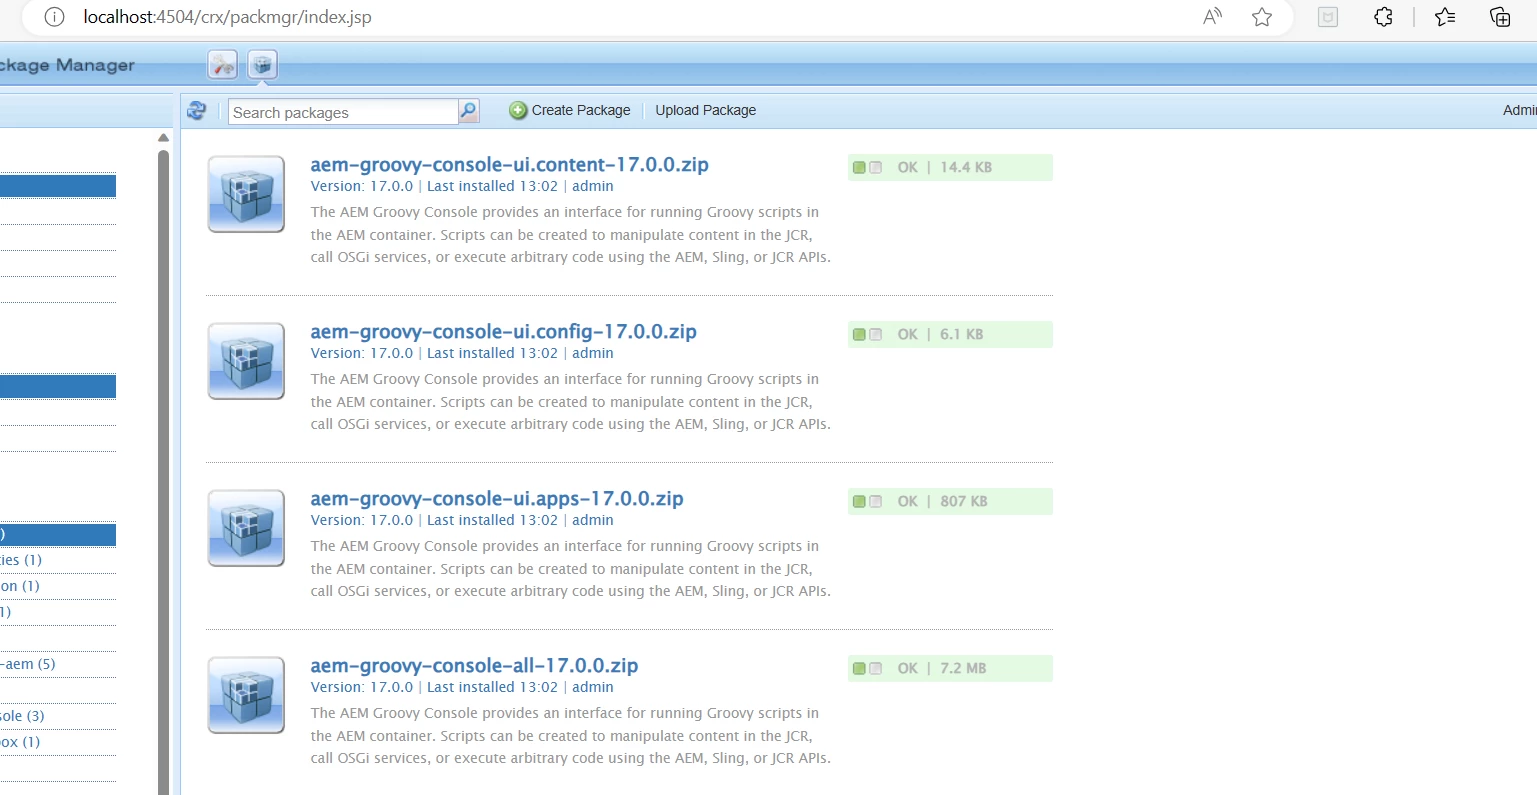The width and height of the screenshot is (1537, 795).
Task: Click 'Version: 17.0.0' under ui.content package
Action: tap(362, 186)
